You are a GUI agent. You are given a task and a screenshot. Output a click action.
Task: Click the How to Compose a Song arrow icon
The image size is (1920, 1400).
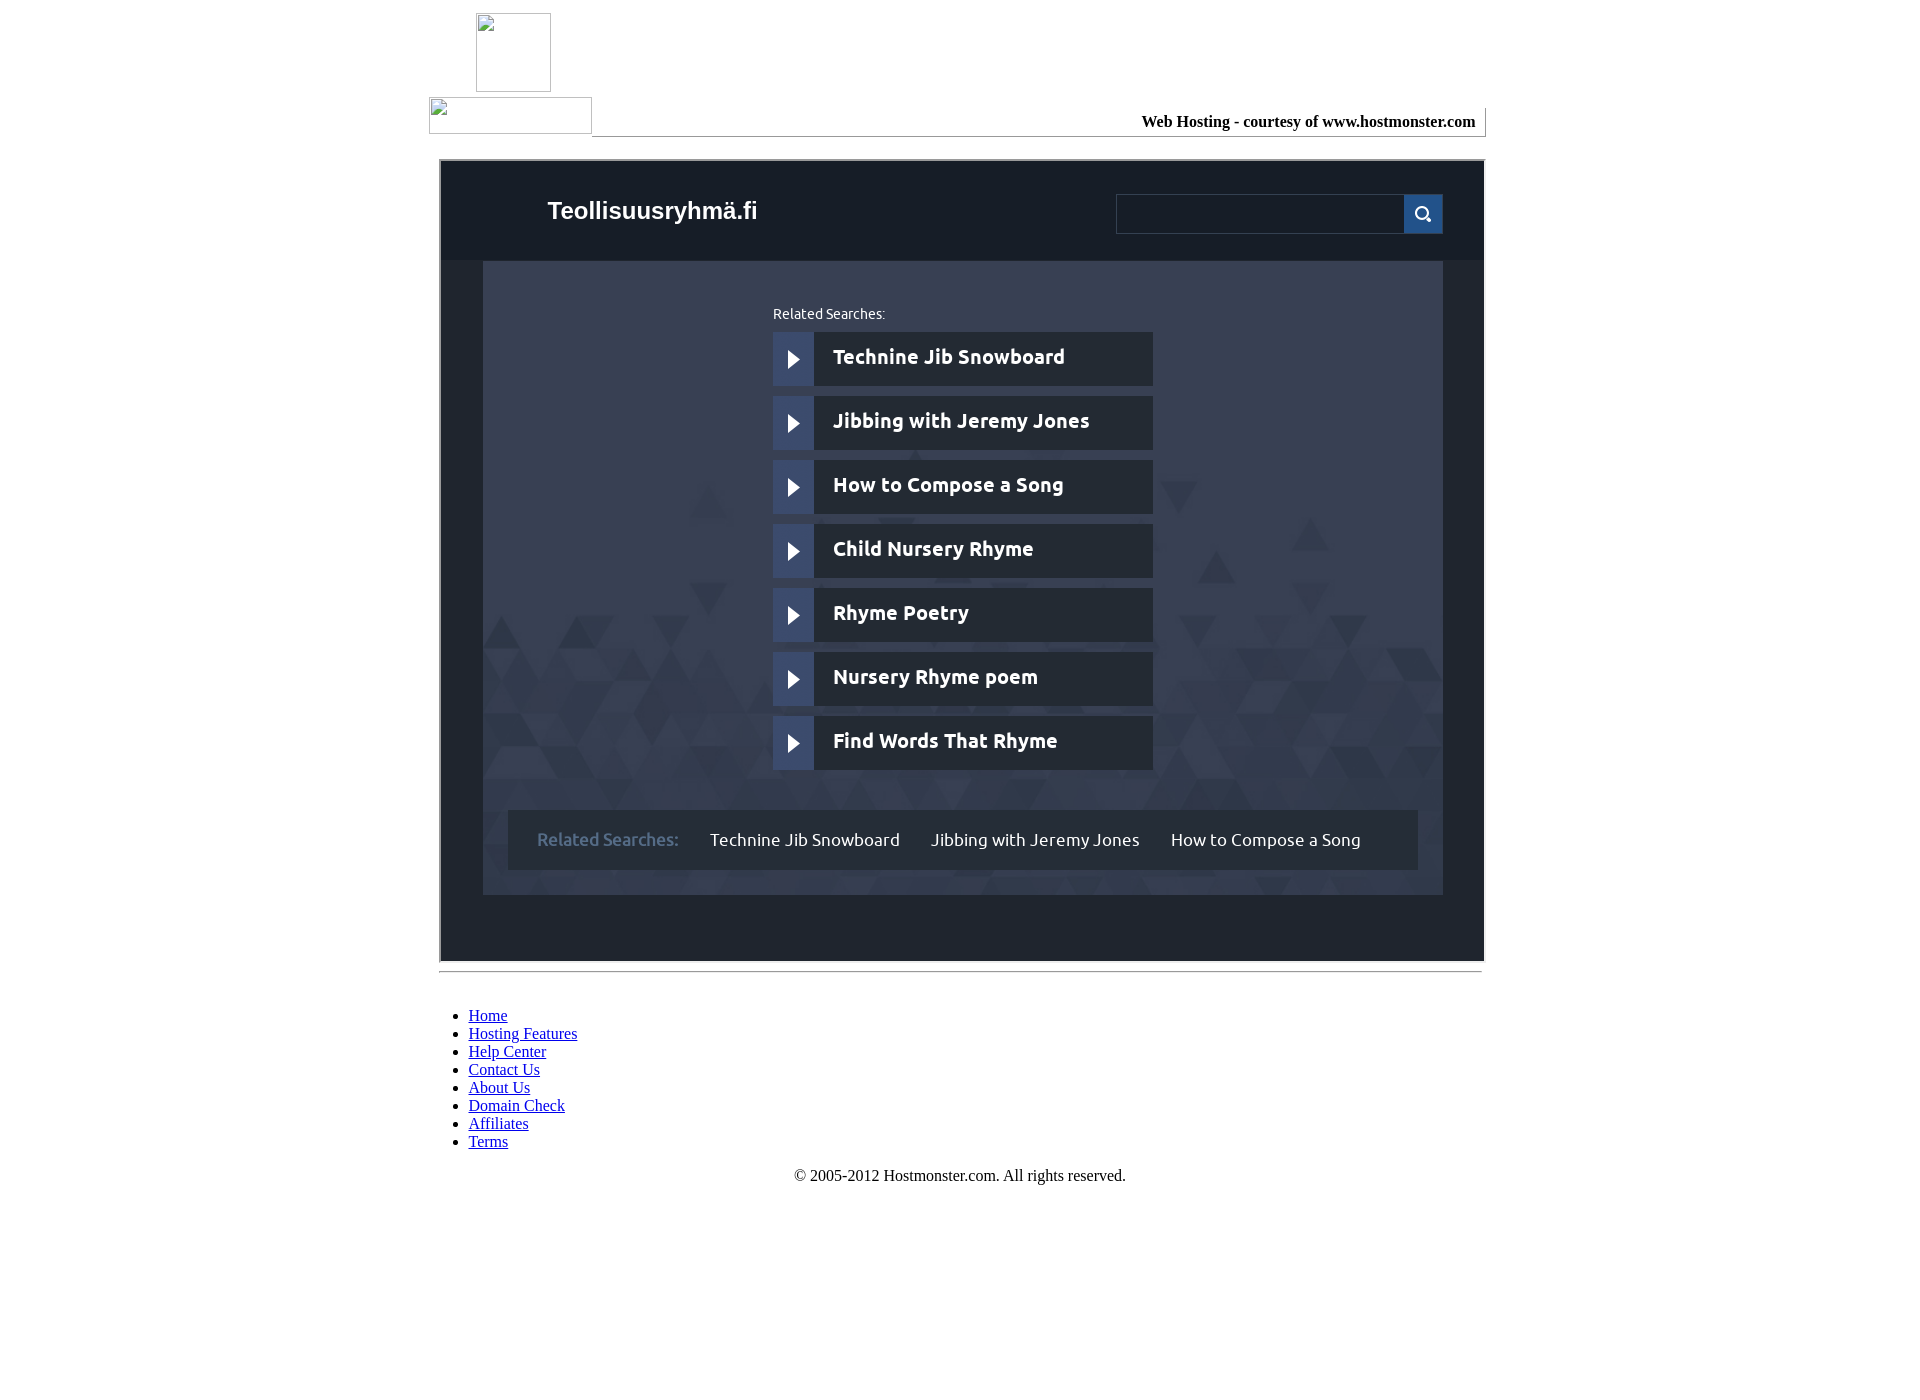793,486
